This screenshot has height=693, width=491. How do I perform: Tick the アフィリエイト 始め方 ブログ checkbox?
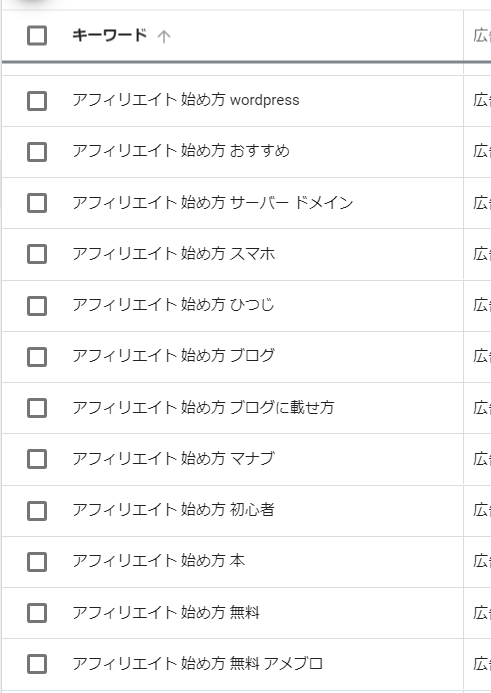tap(37, 357)
